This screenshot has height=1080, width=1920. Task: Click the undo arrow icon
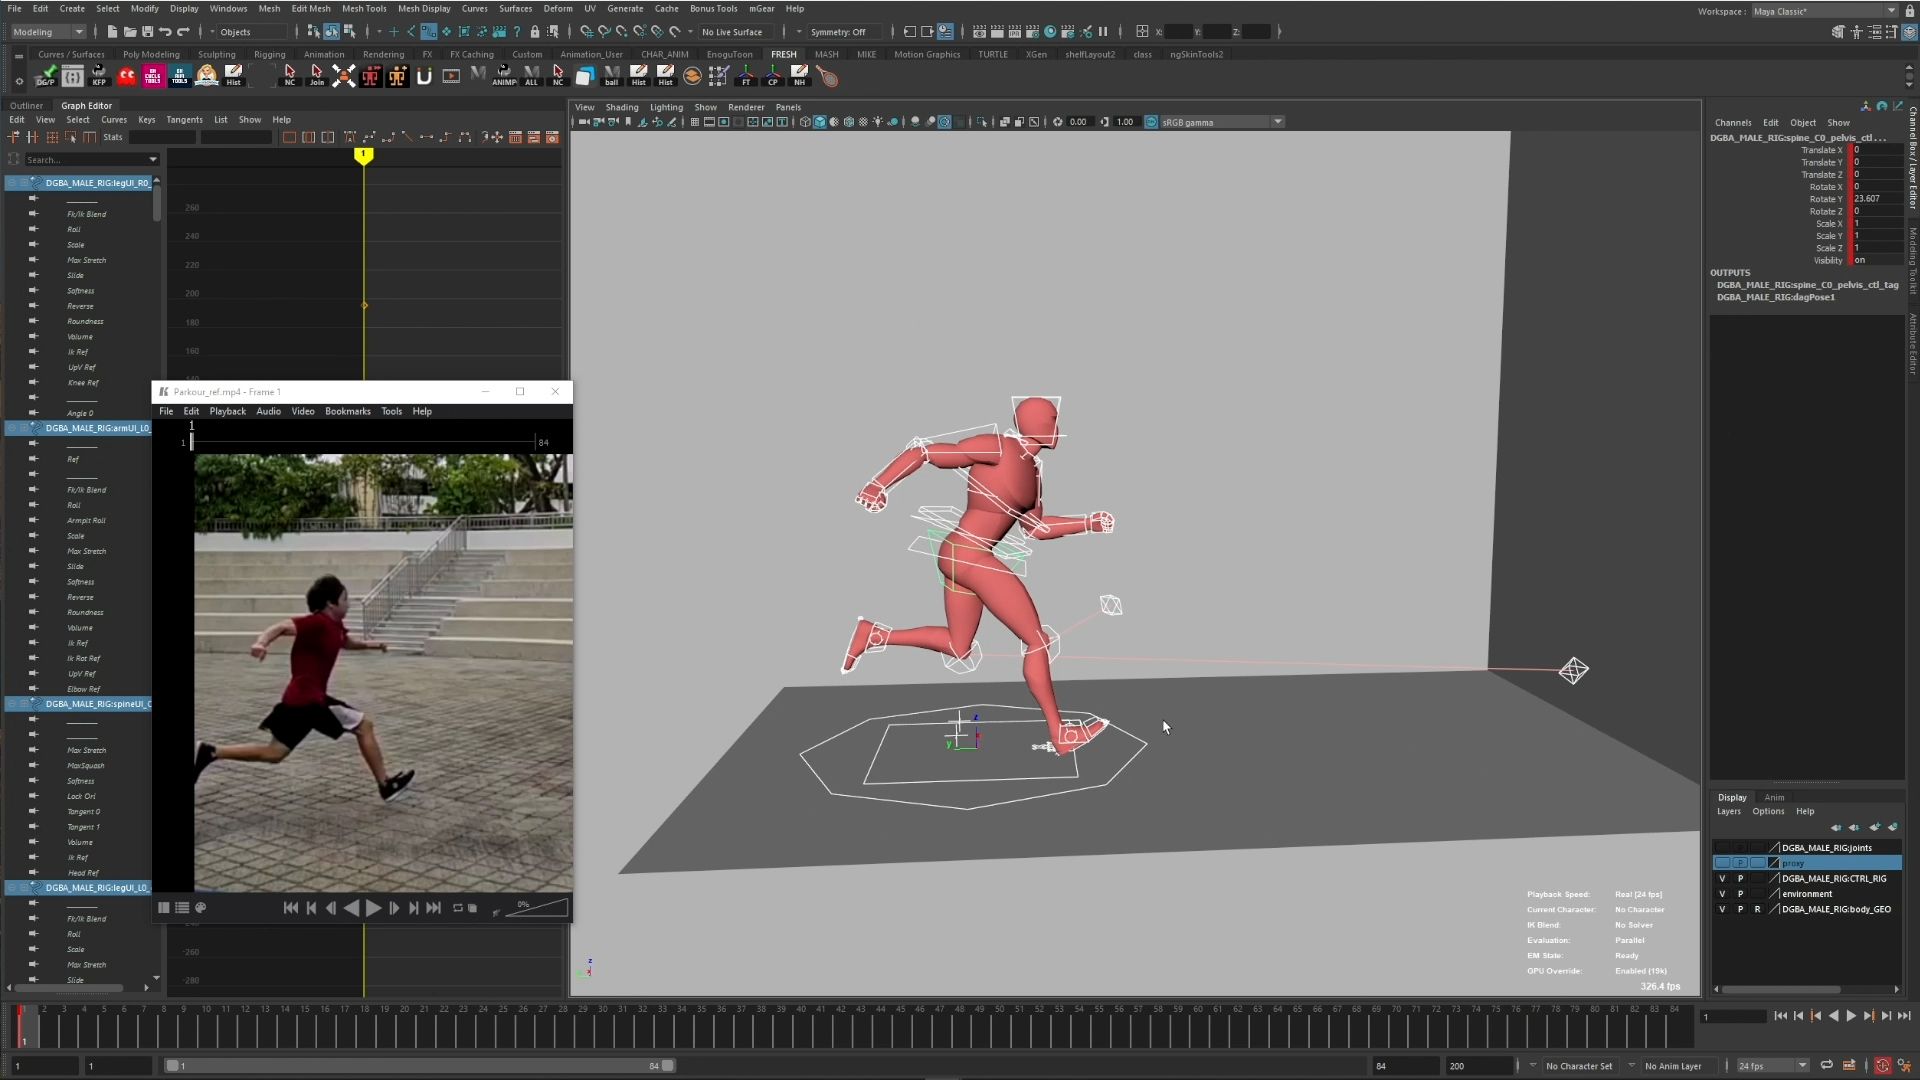[x=165, y=32]
